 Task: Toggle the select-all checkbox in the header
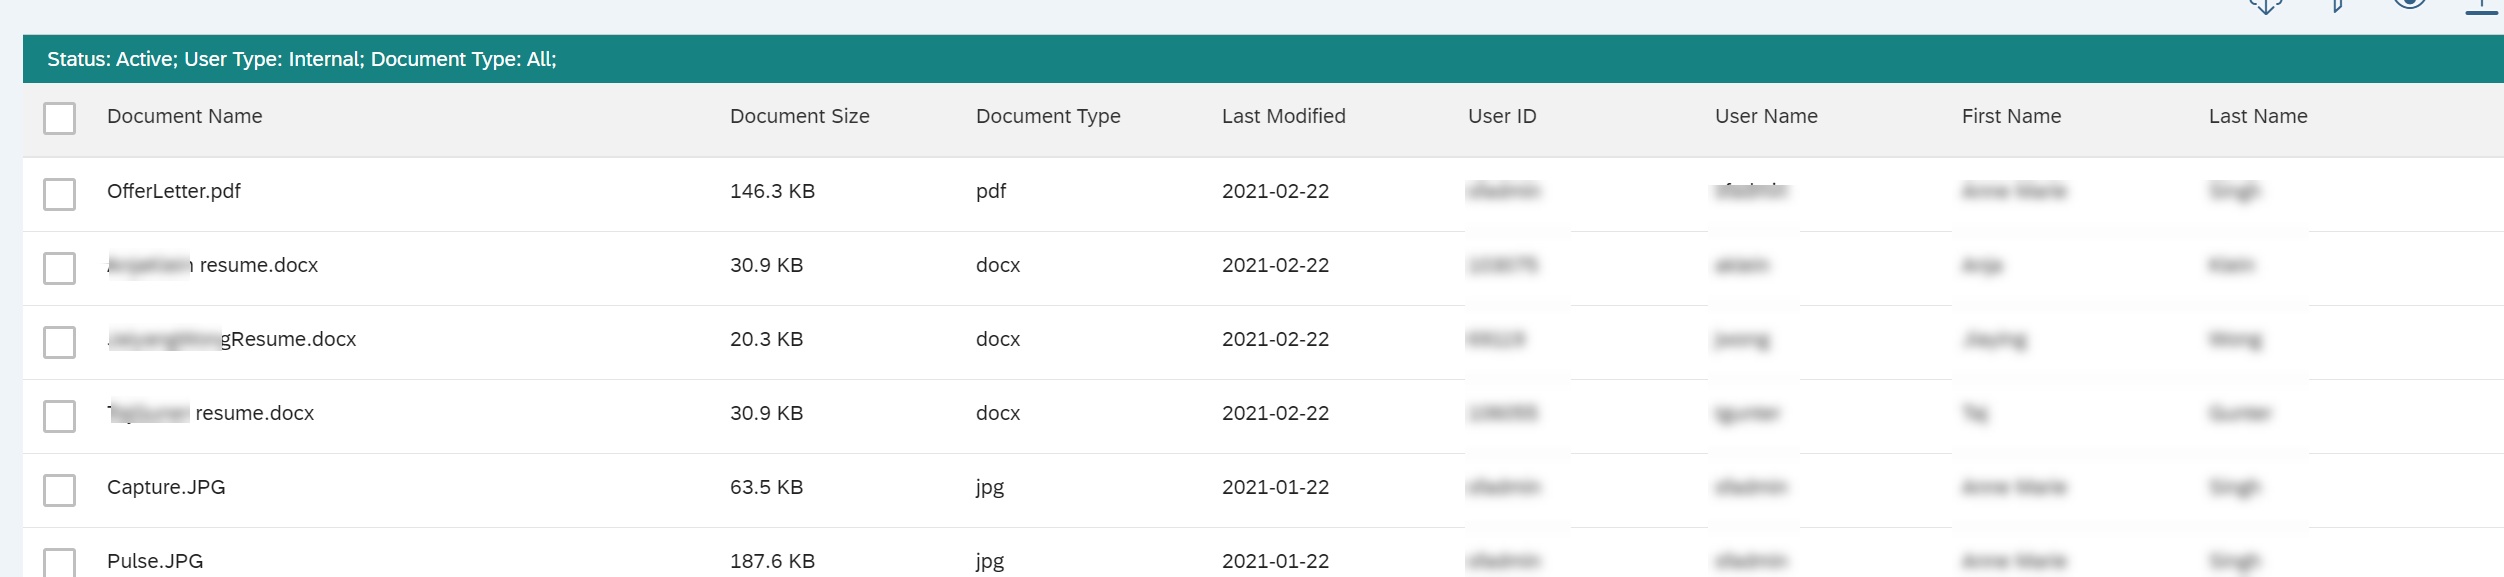pyautogui.click(x=60, y=118)
